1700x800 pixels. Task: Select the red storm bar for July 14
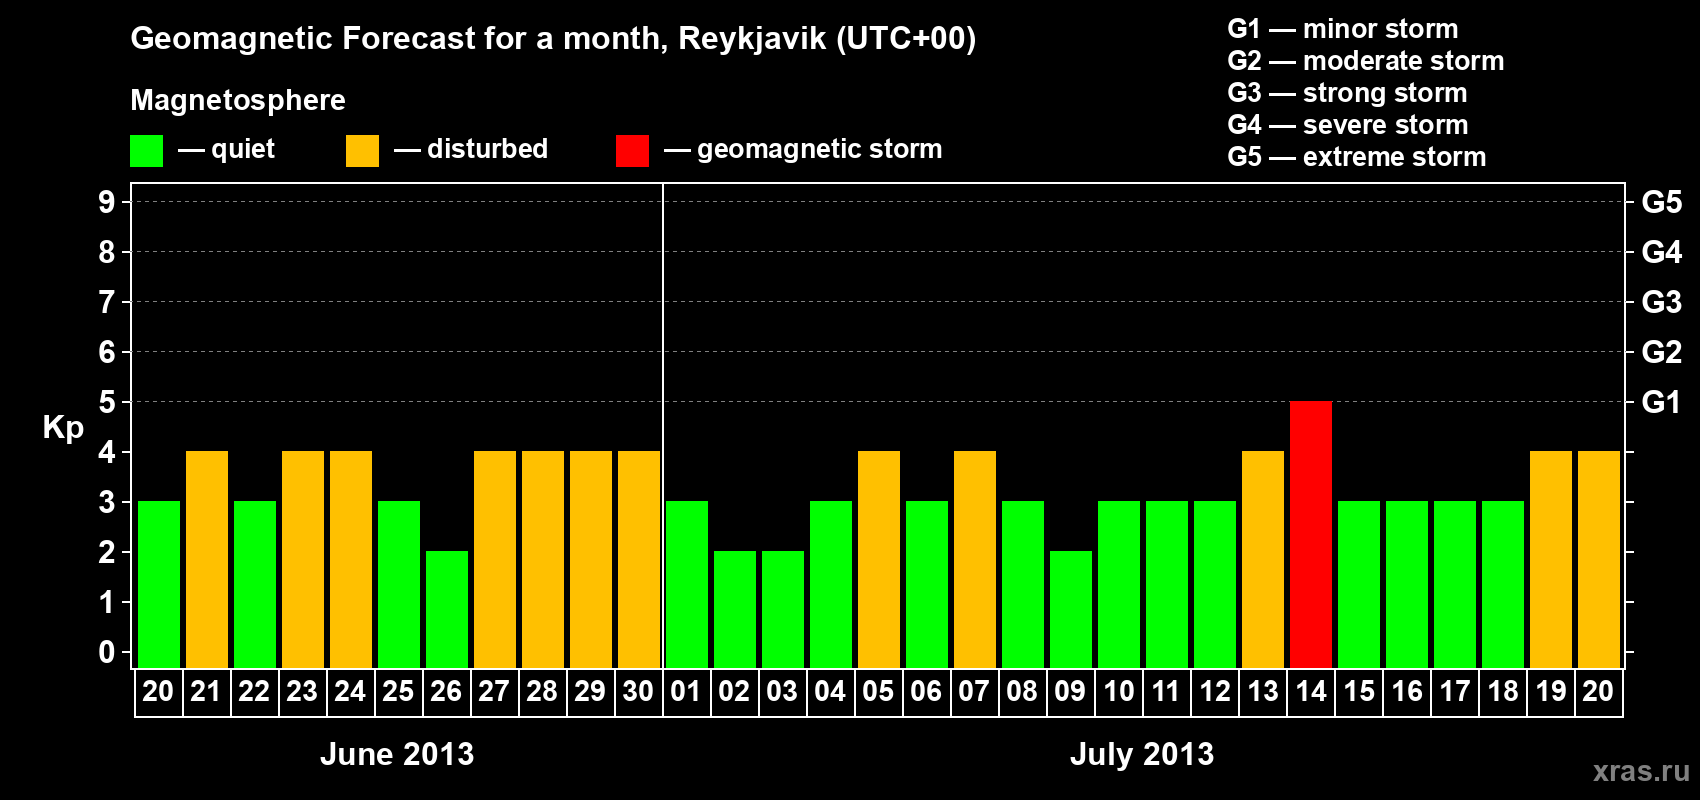click(x=1311, y=534)
